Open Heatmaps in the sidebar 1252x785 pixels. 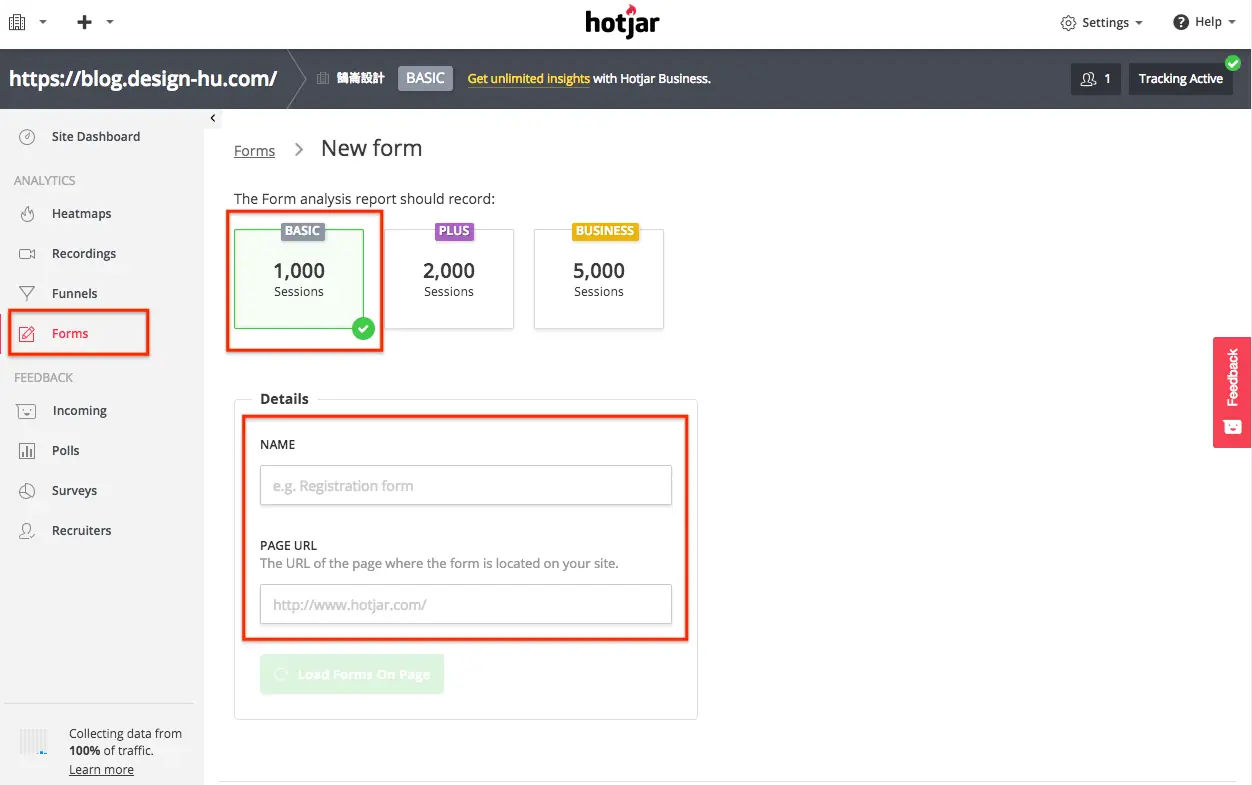(81, 213)
